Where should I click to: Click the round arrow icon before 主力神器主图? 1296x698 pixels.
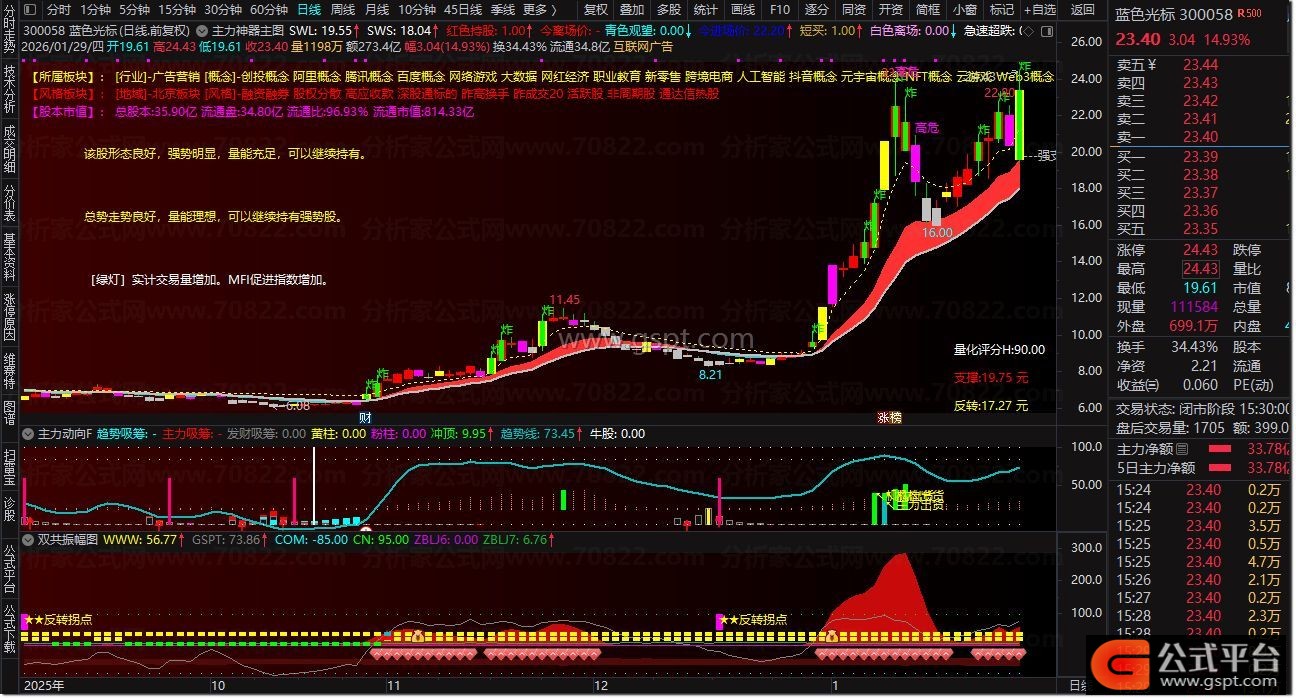tap(203, 31)
